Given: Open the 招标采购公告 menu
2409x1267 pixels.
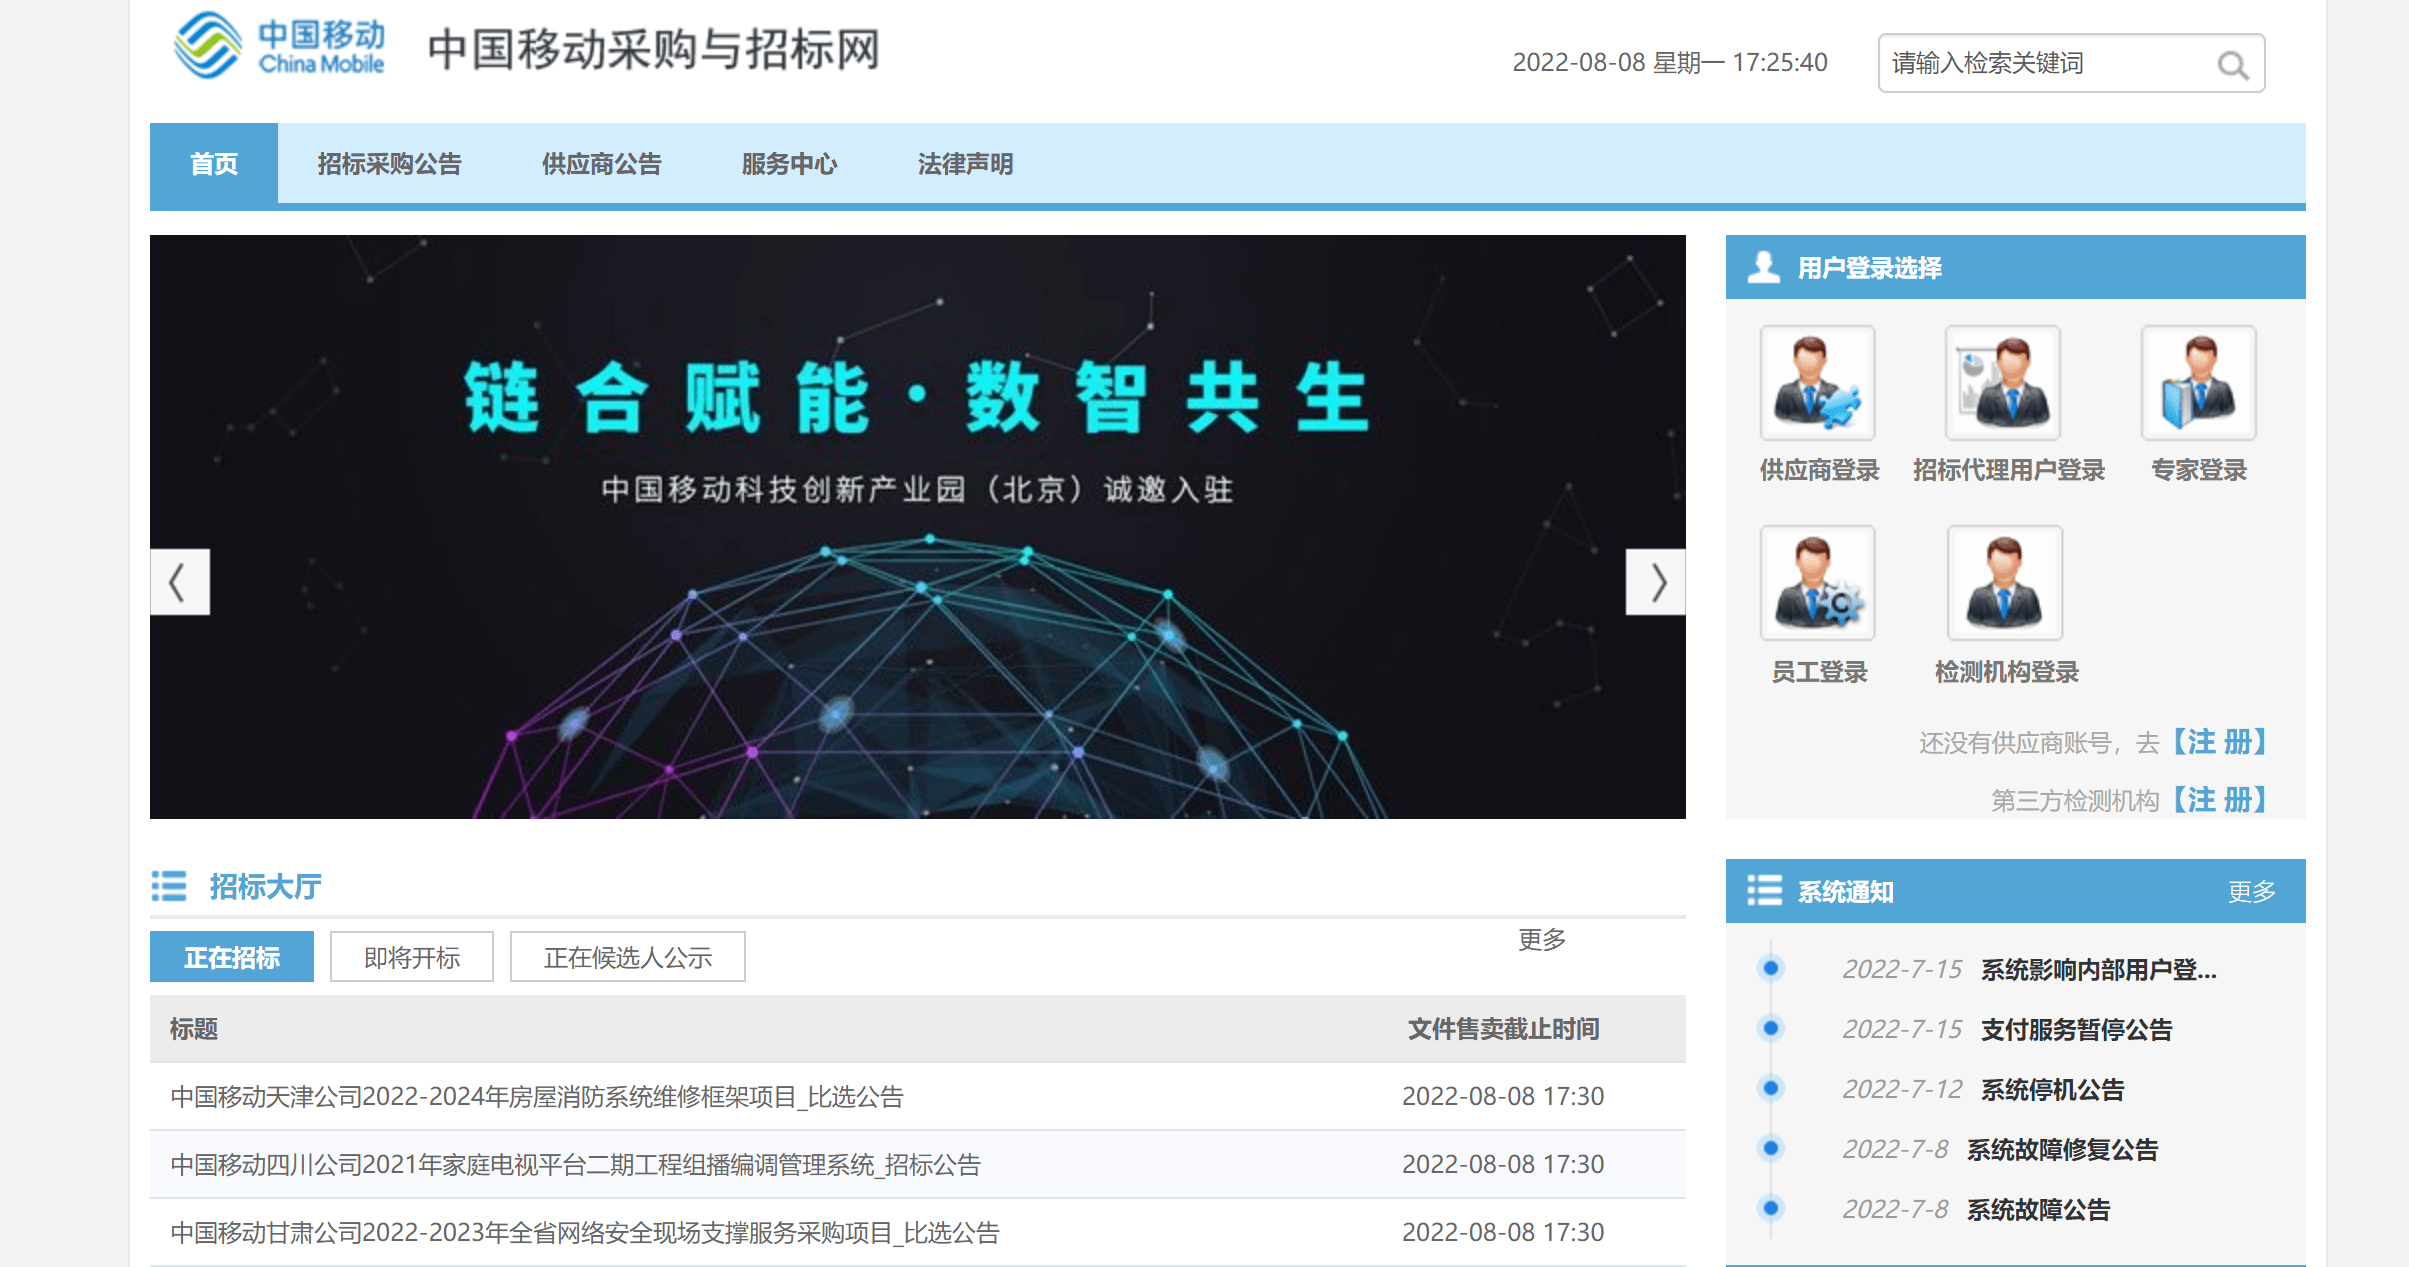Looking at the screenshot, I should [x=389, y=164].
